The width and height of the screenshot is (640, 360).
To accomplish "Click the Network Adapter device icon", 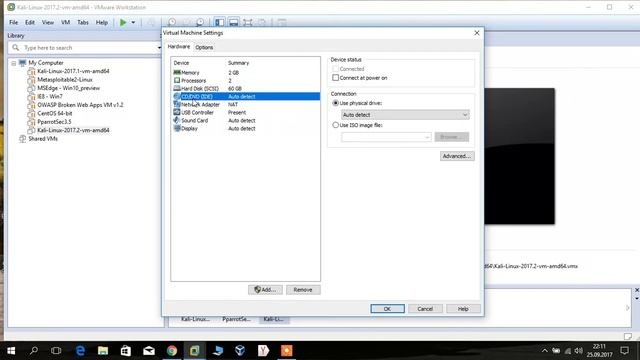I will pyautogui.click(x=177, y=104).
